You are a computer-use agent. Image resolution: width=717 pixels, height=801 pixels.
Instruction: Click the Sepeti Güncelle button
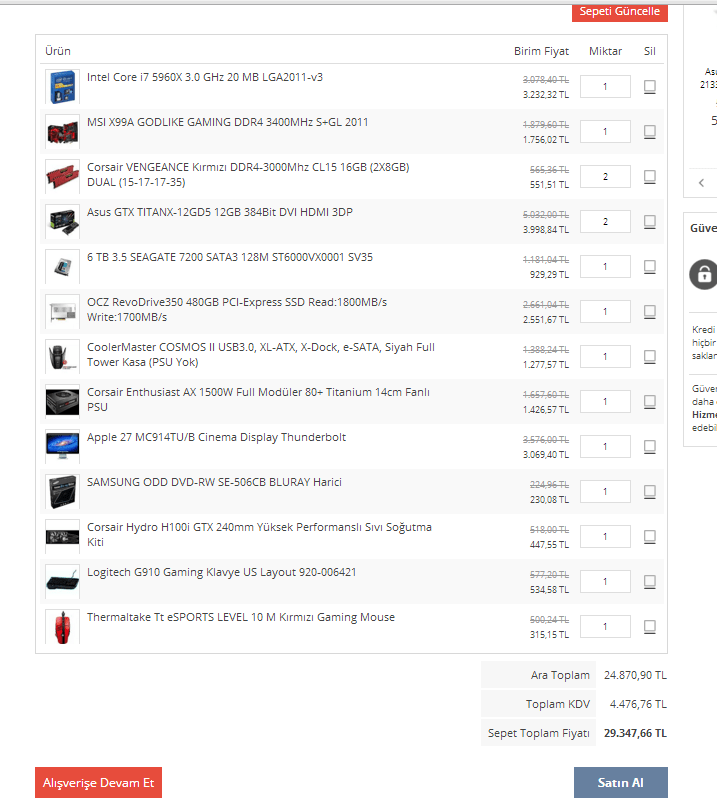pyautogui.click(x=619, y=12)
